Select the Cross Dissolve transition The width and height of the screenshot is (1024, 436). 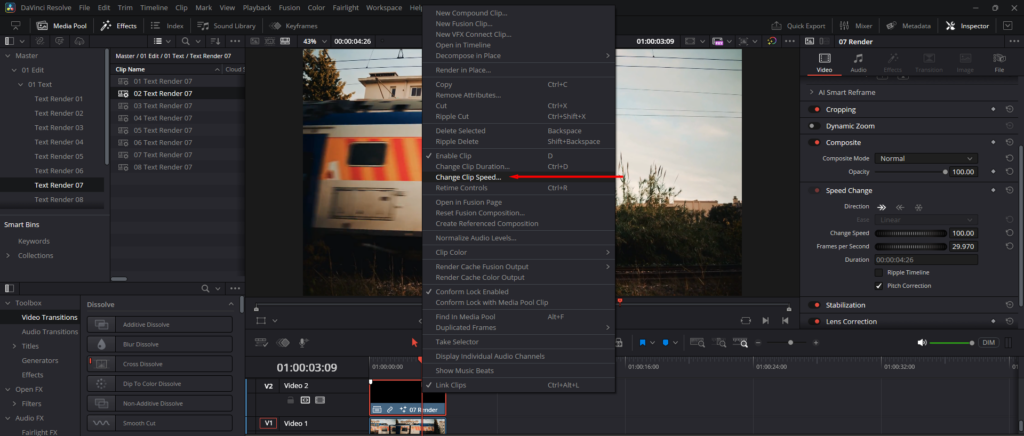[159, 364]
